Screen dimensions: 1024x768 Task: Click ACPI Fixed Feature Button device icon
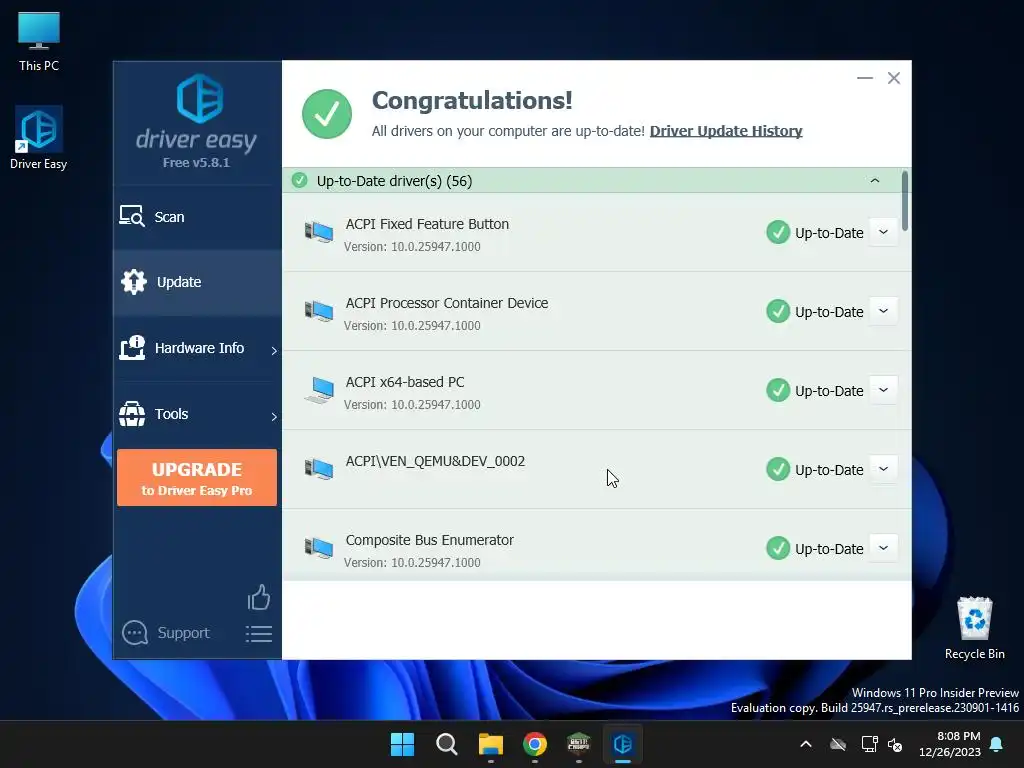(319, 232)
